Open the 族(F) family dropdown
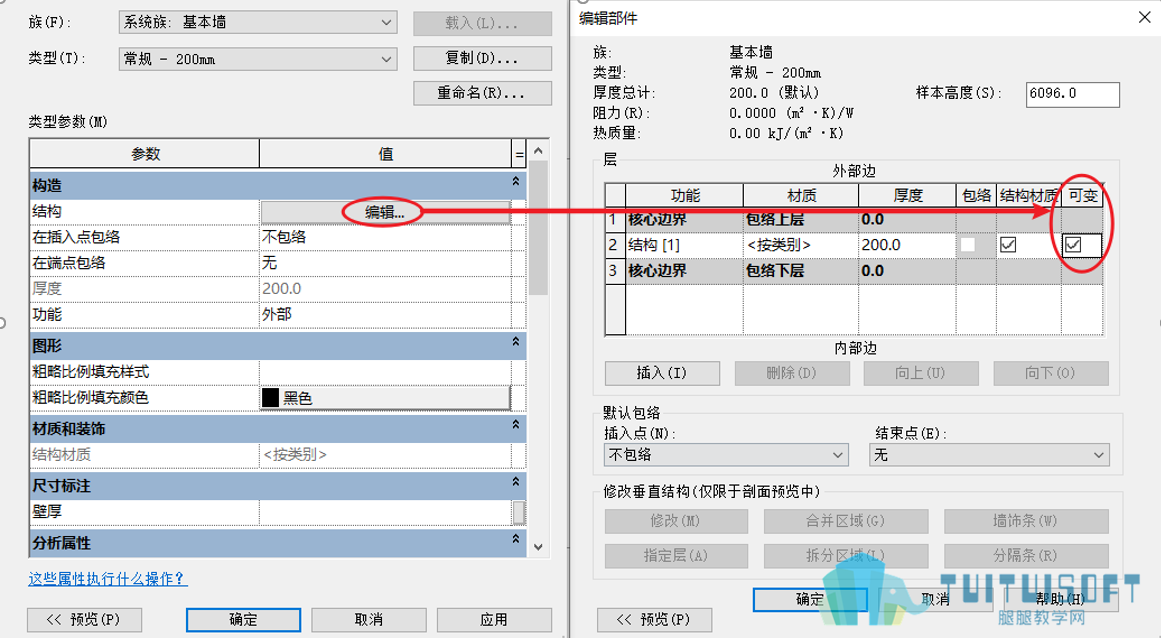 tap(258, 22)
